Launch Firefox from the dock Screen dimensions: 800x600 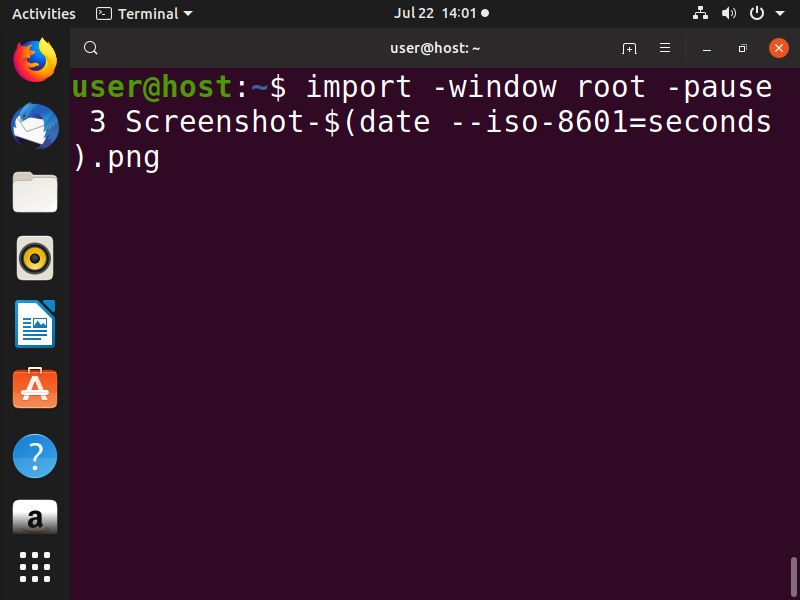click(35, 60)
